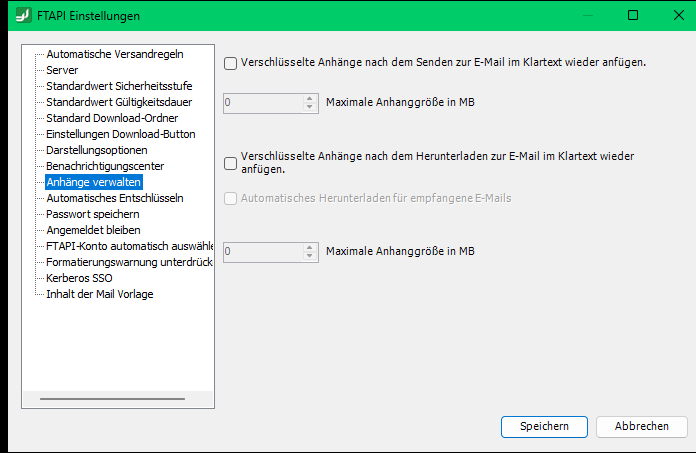696x453 pixels.
Task: Open Formatierungswarnung unterdrücken entry
Action: pos(129,262)
